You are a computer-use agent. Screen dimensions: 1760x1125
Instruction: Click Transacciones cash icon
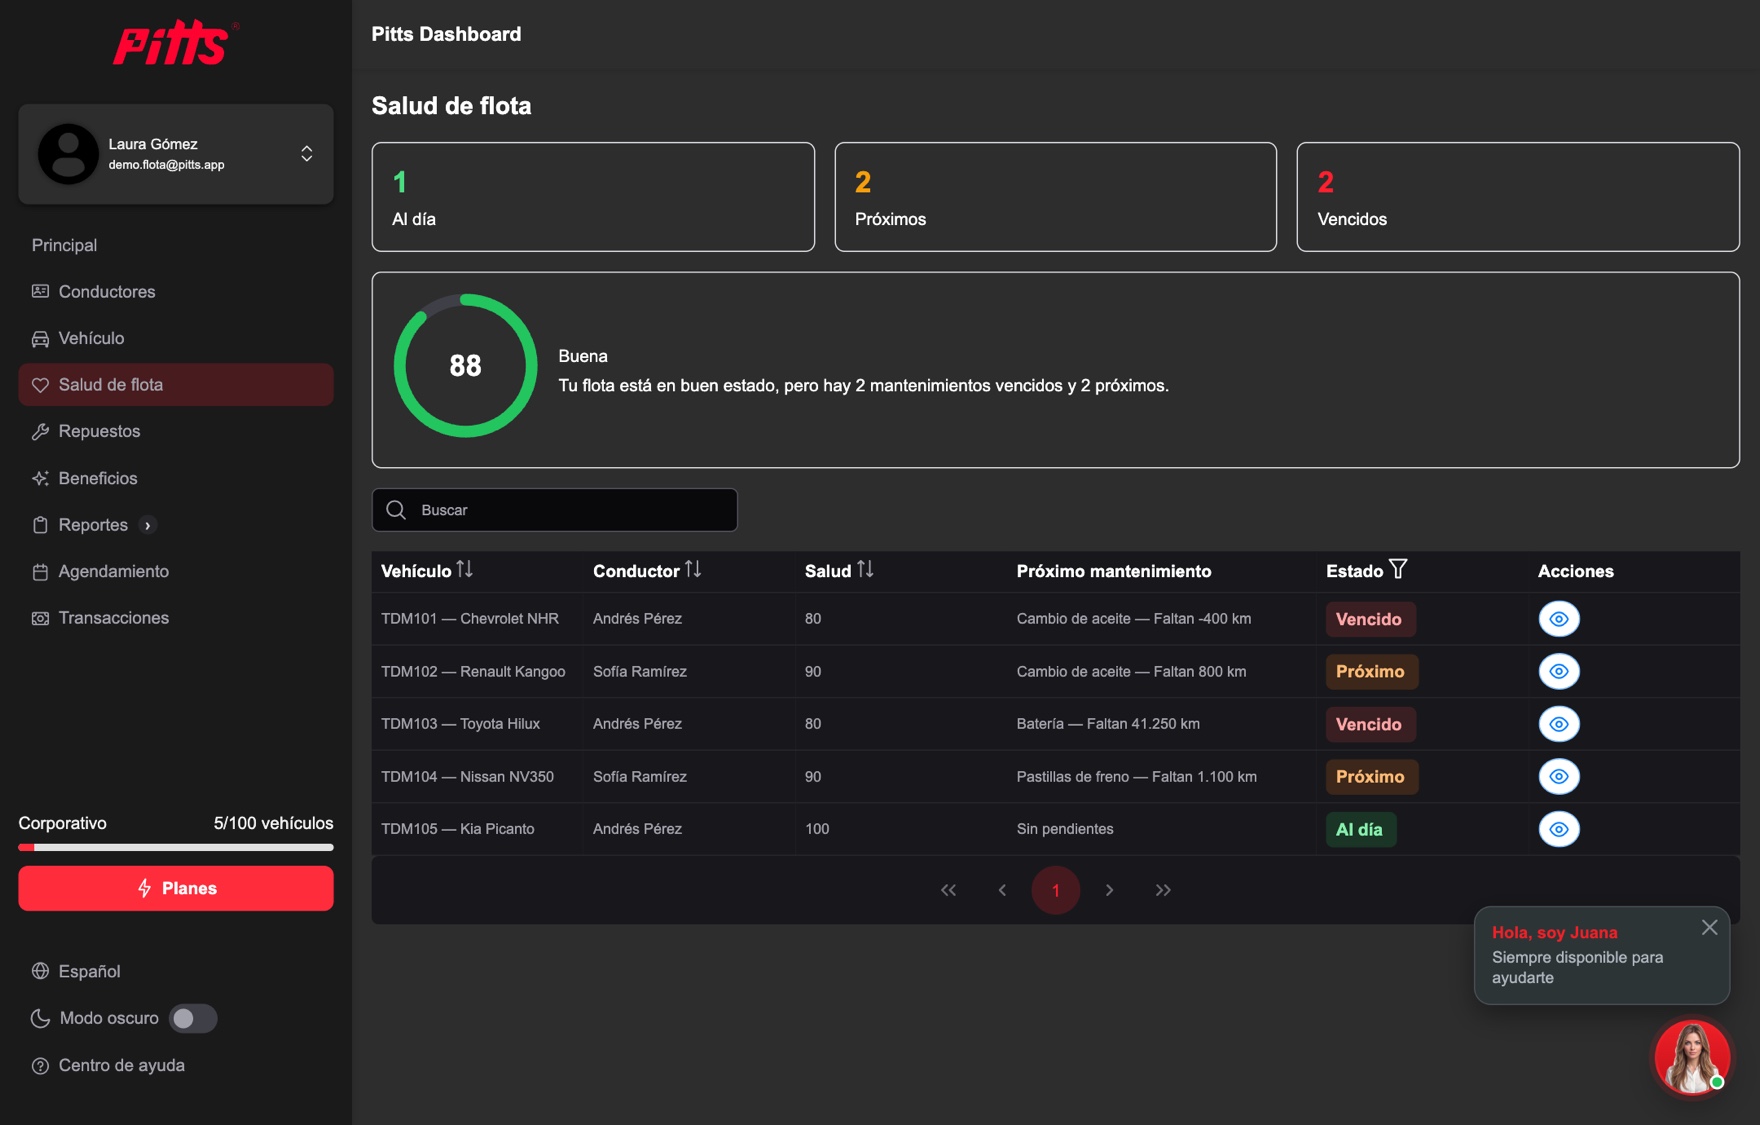tap(40, 618)
